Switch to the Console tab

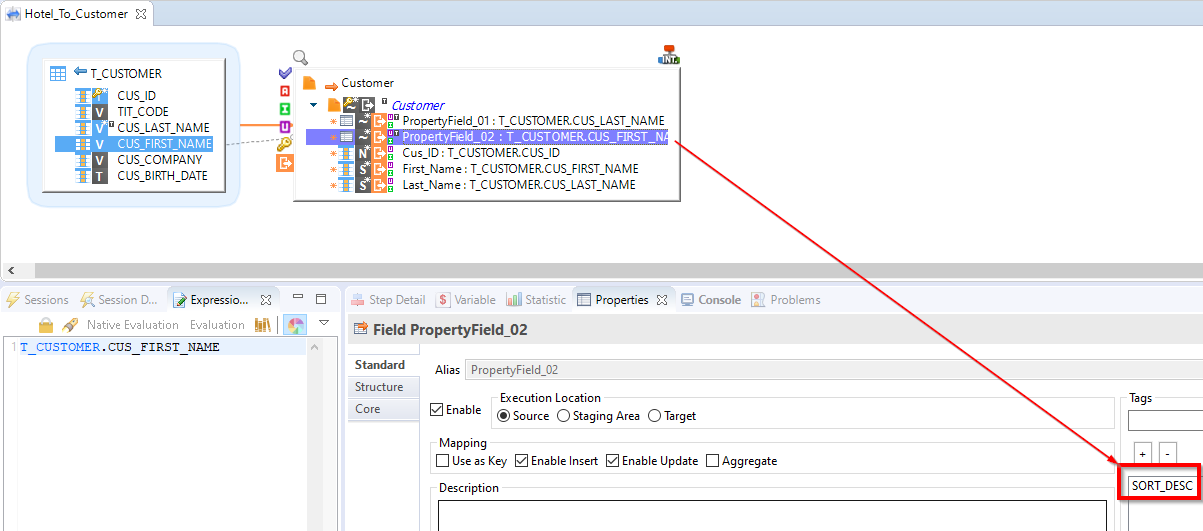pos(710,300)
